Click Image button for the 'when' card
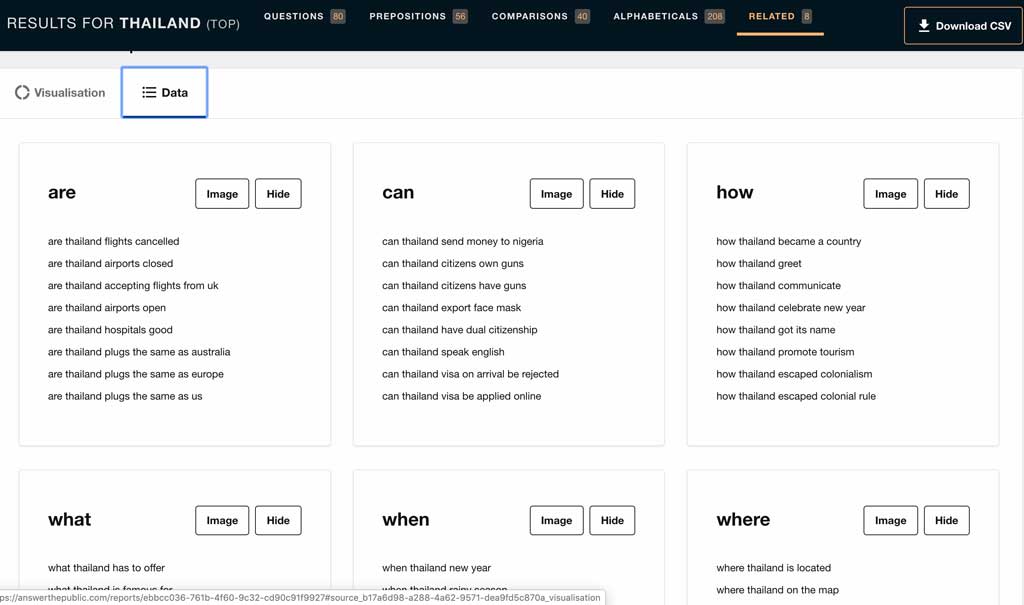This screenshot has width=1024, height=605. pos(556,520)
